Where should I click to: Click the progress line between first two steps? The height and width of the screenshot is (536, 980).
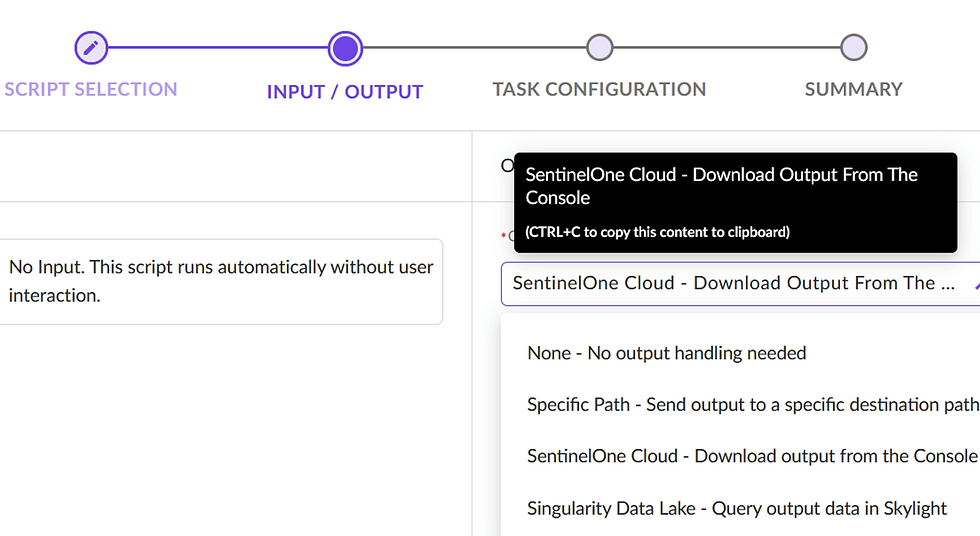tap(218, 47)
